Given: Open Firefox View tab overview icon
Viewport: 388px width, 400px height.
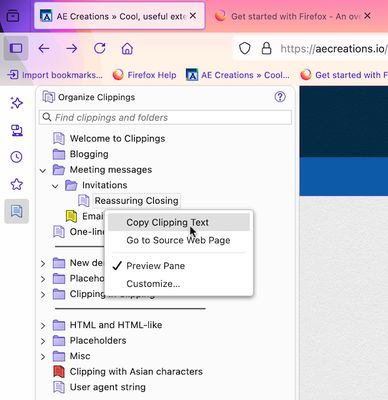Looking at the screenshot, I should point(13,16).
